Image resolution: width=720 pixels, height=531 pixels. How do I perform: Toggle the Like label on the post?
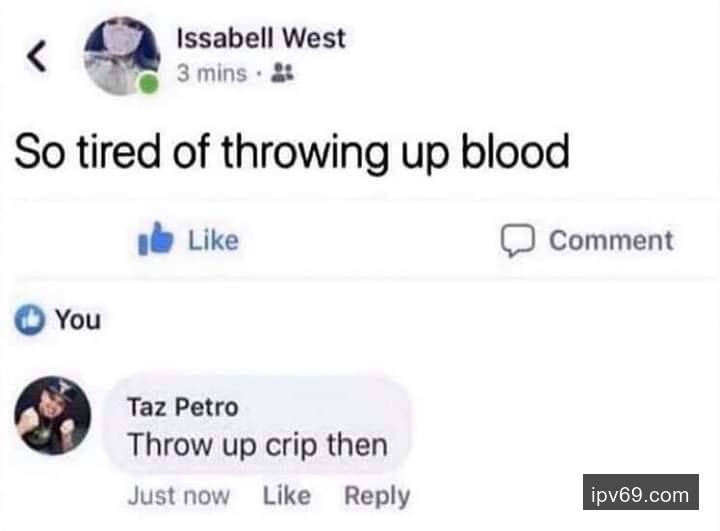213,240
